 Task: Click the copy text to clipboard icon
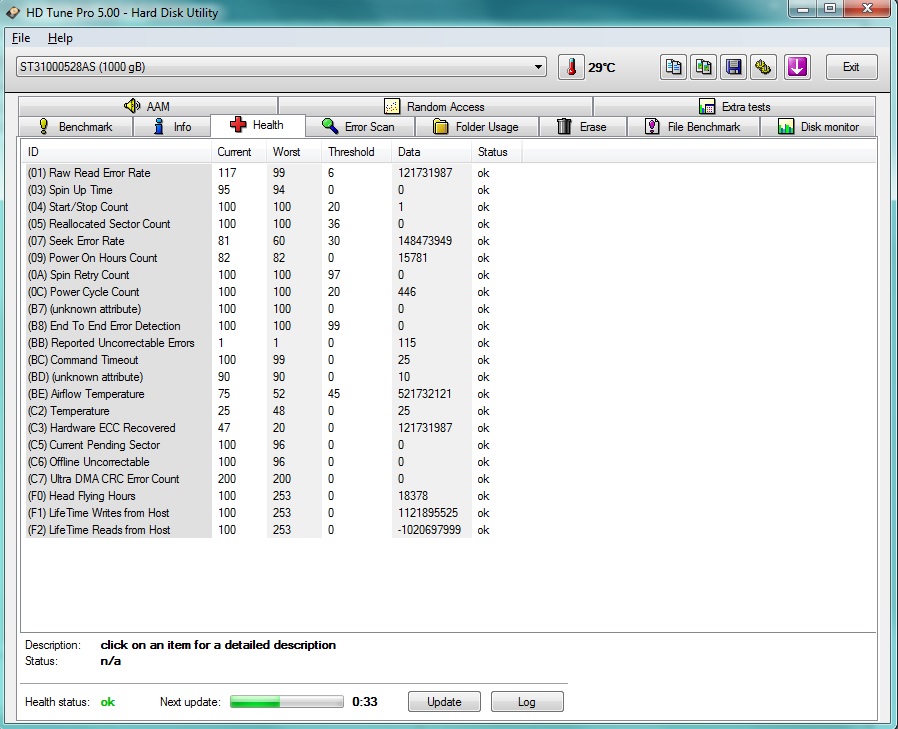tap(674, 67)
